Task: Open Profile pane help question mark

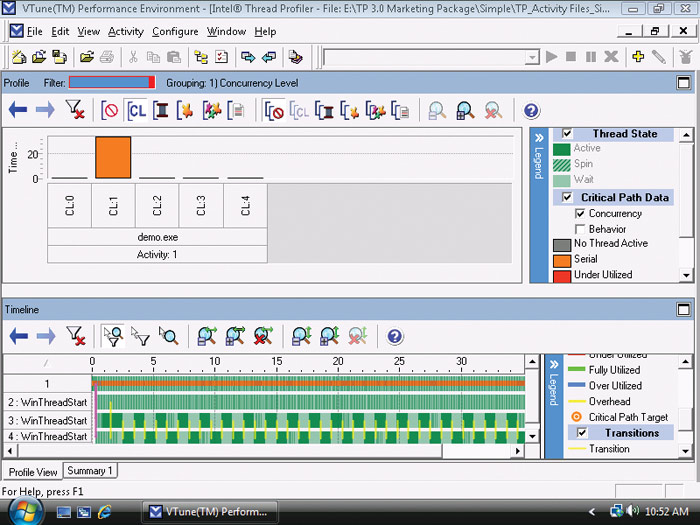Action: pyautogui.click(x=531, y=110)
